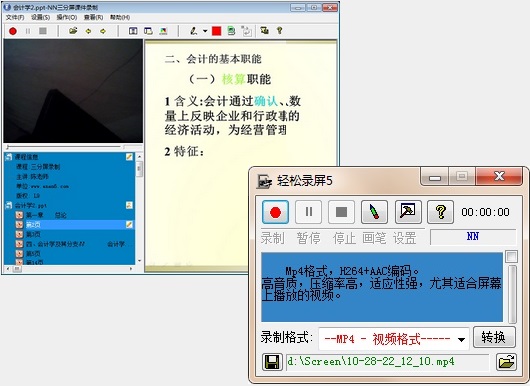Click the output path field d:\Screen\10-28-22_12_10.mp4
The width and height of the screenshot is (530, 386).
(x=387, y=362)
